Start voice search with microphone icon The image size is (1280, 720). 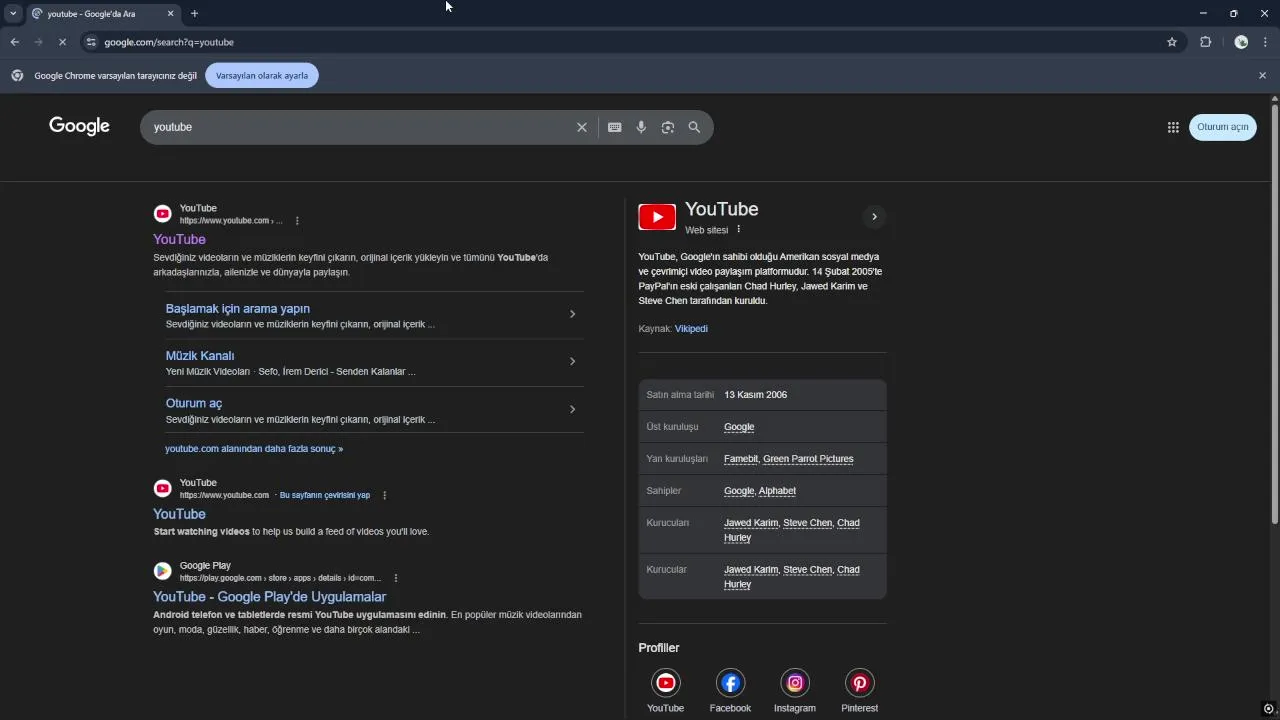pyautogui.click(x=641, y=127)
